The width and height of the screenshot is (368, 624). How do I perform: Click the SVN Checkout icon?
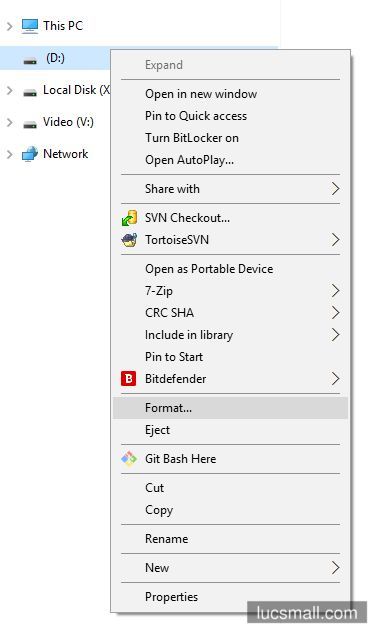(129, 218)
